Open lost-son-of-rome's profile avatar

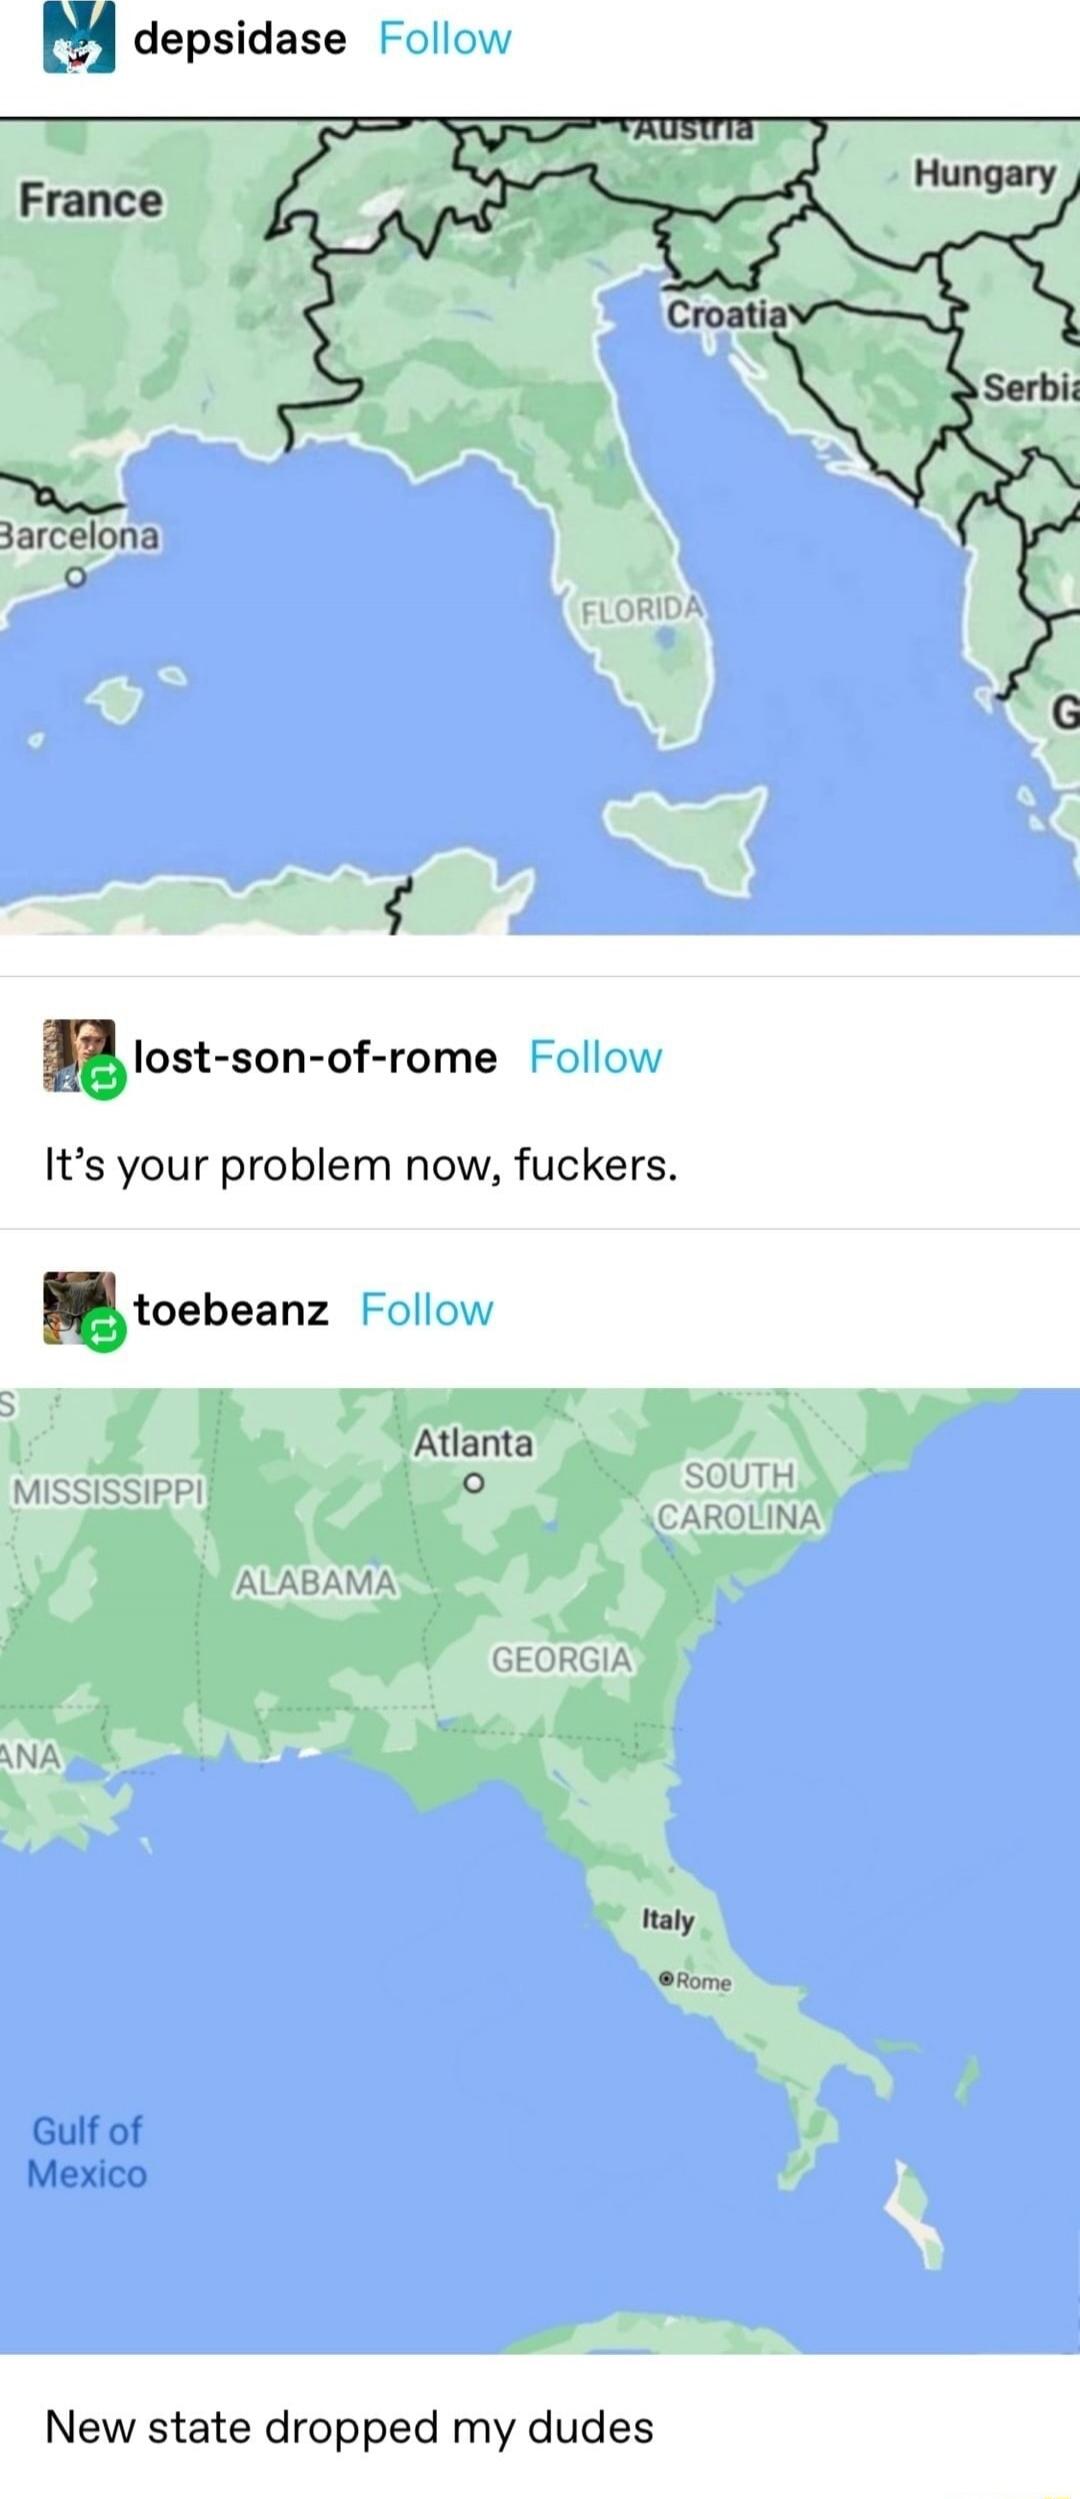(x=79, y=1055)
